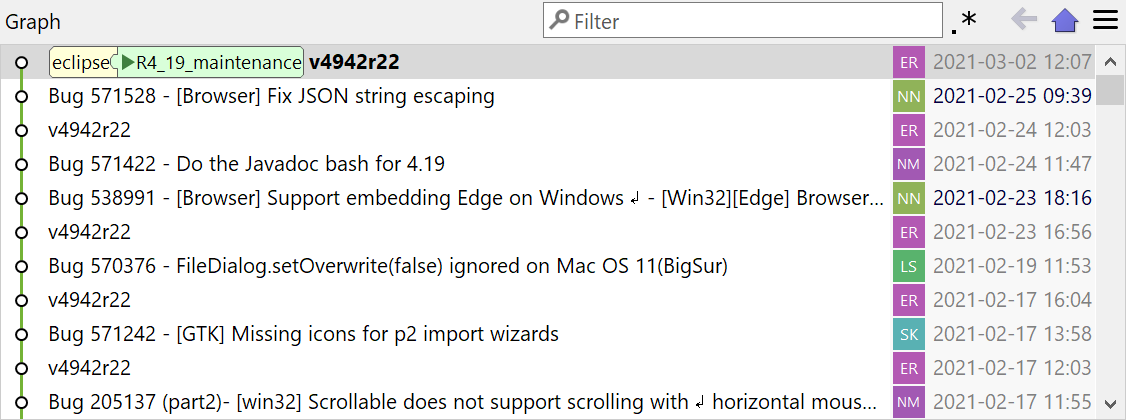Select Bug 538991 Edge embedding commit
Image resolution: width=1126 pixels, height=420 pixels.
tap(465, 198)
